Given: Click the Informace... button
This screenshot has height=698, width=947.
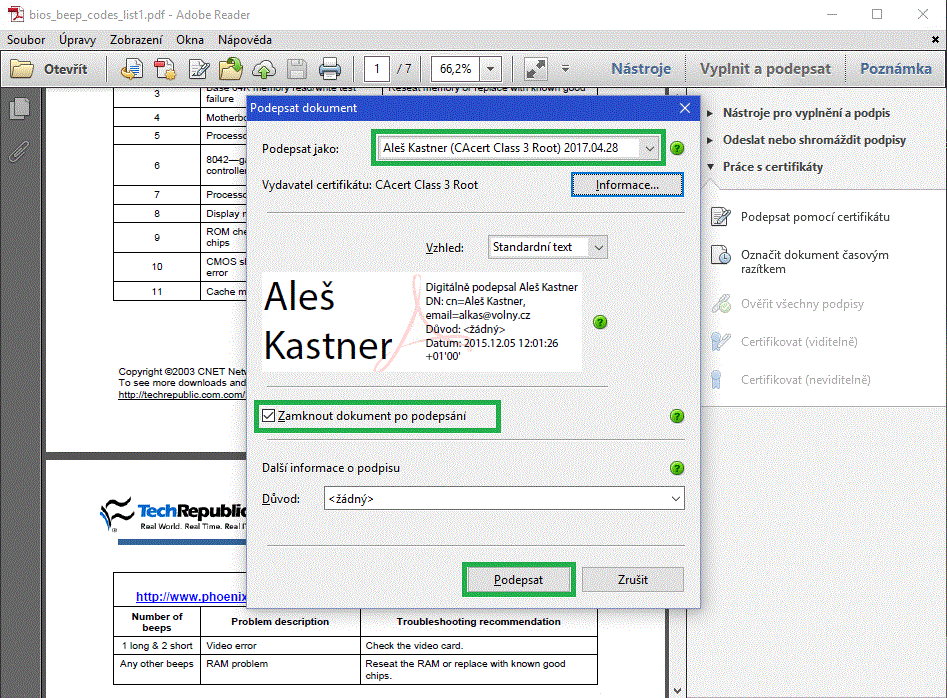Looking at the screenshot, I should click(x=627, y=185).
